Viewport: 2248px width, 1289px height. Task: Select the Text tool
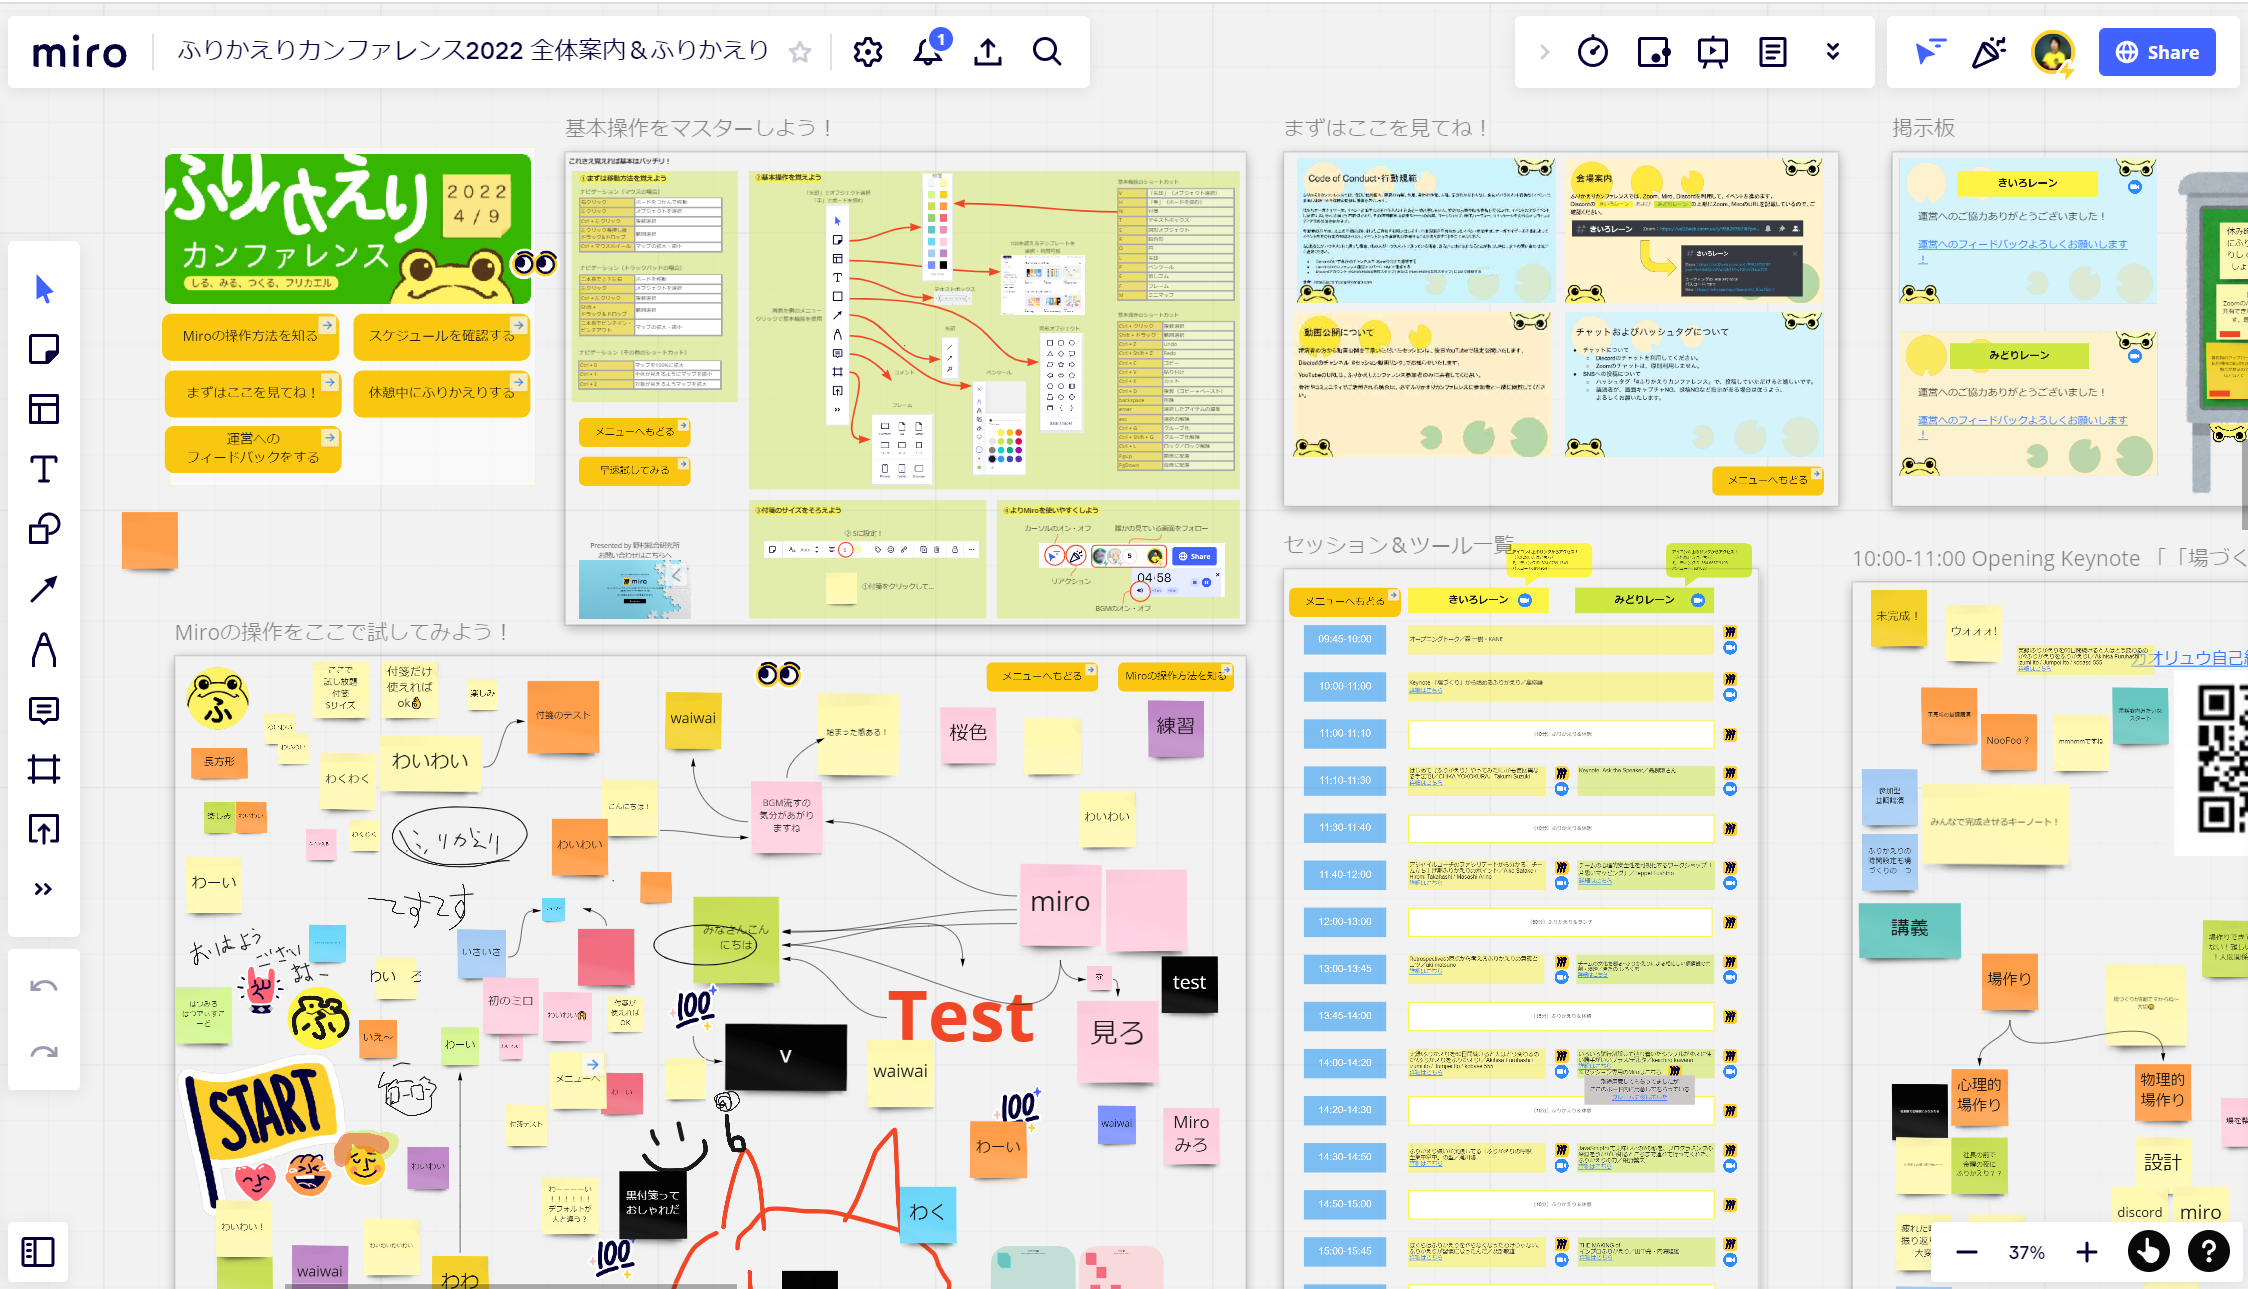[x=44, y=469]
